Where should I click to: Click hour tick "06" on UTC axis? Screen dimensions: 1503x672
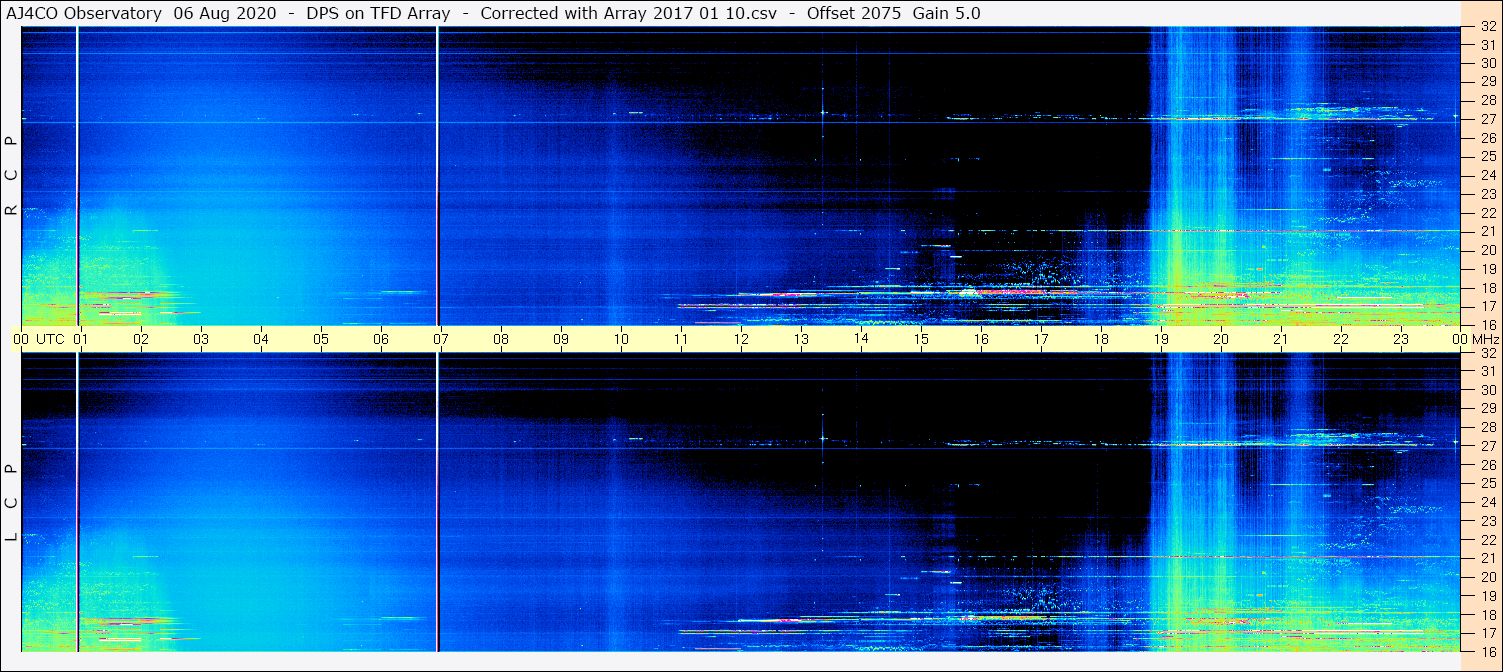(381, 339)
